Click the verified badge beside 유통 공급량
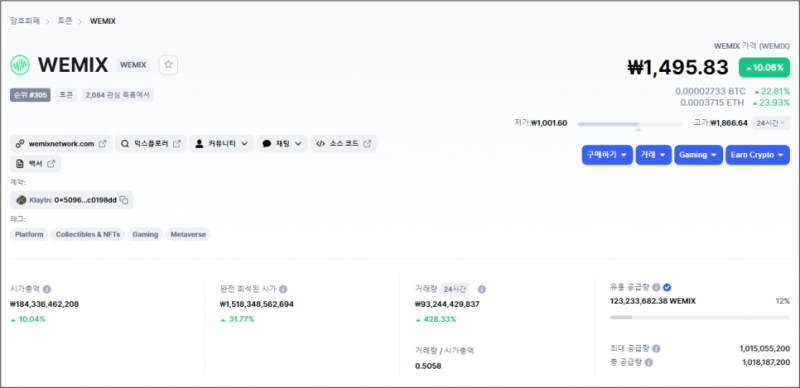The height and width of the screenshot is (388, 800). click(x=667, y=287)
